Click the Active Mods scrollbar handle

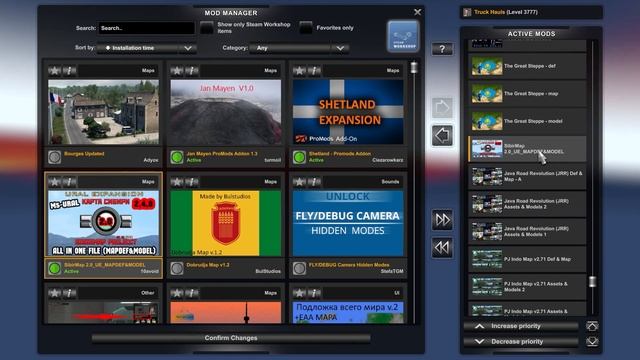click(592, 282)
